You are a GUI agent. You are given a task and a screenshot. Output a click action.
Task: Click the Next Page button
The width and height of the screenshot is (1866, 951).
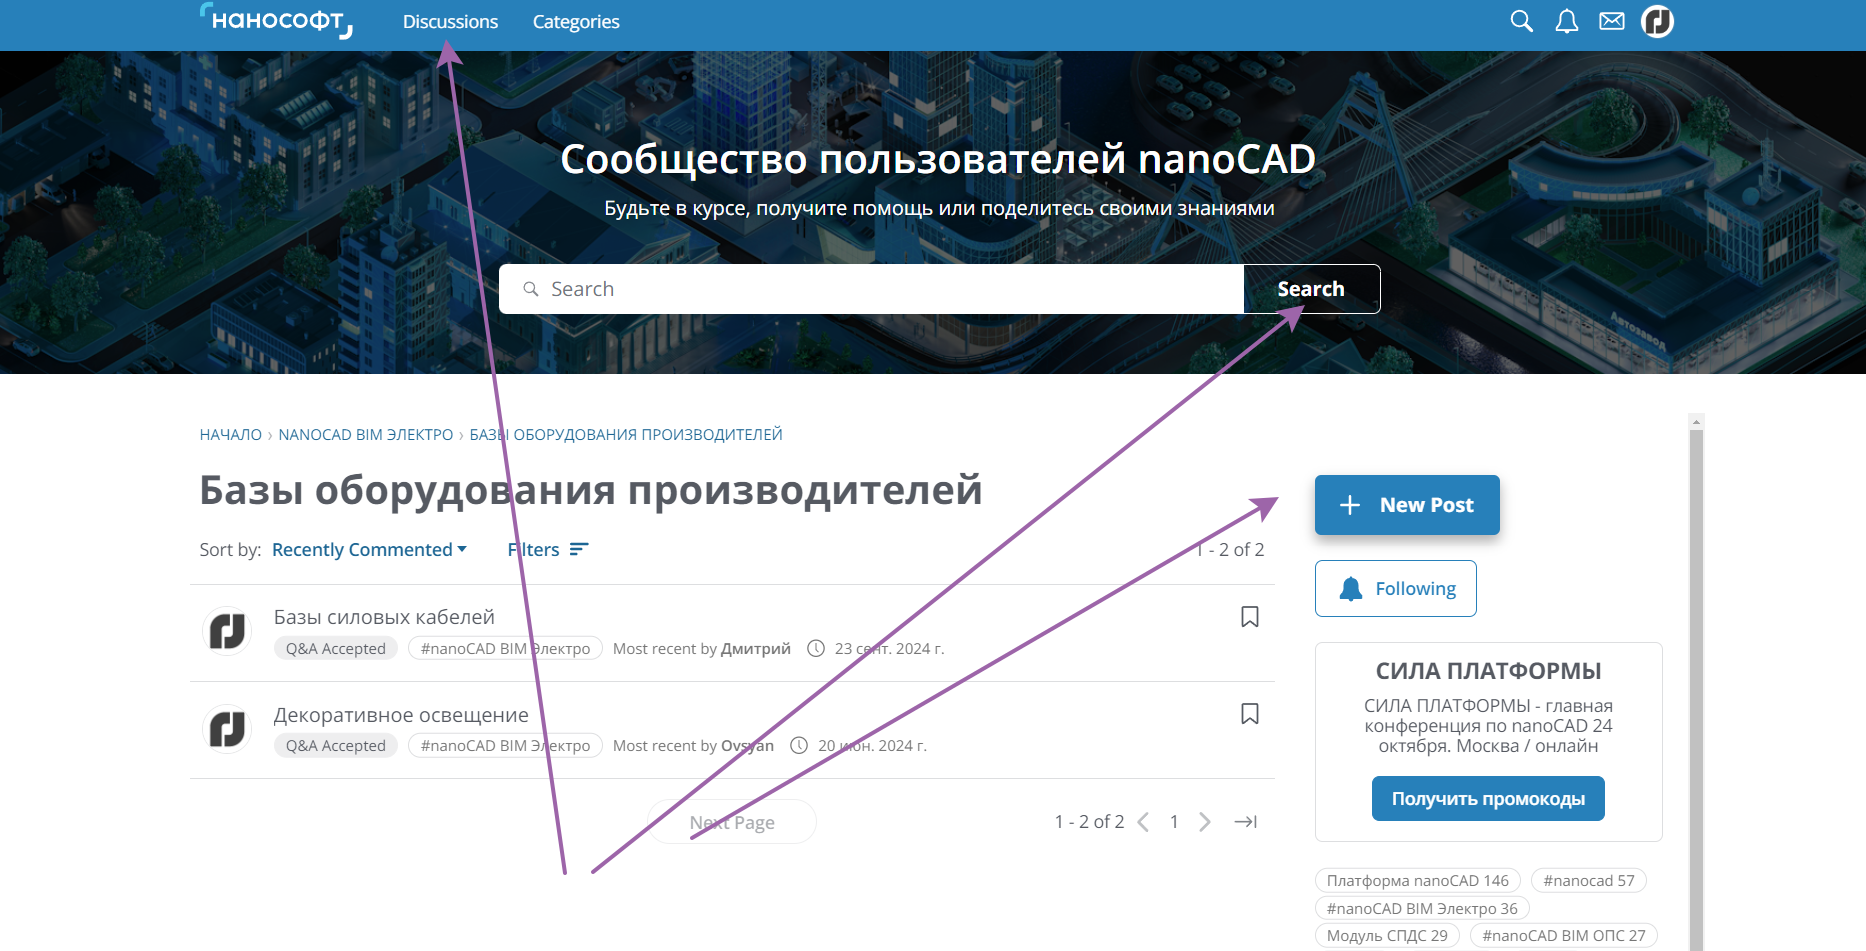point(732,822)
